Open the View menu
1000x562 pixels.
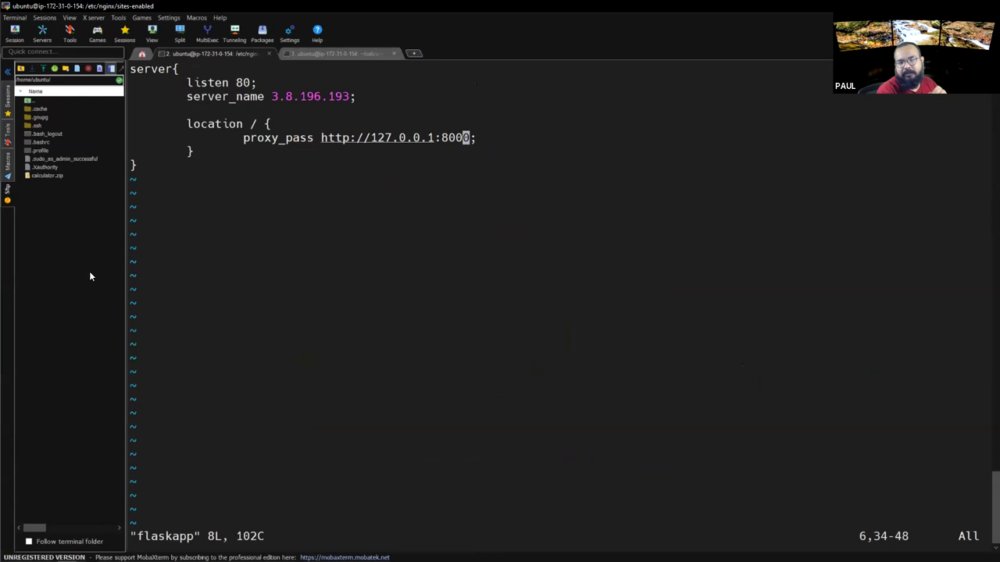tap(70, 18)
